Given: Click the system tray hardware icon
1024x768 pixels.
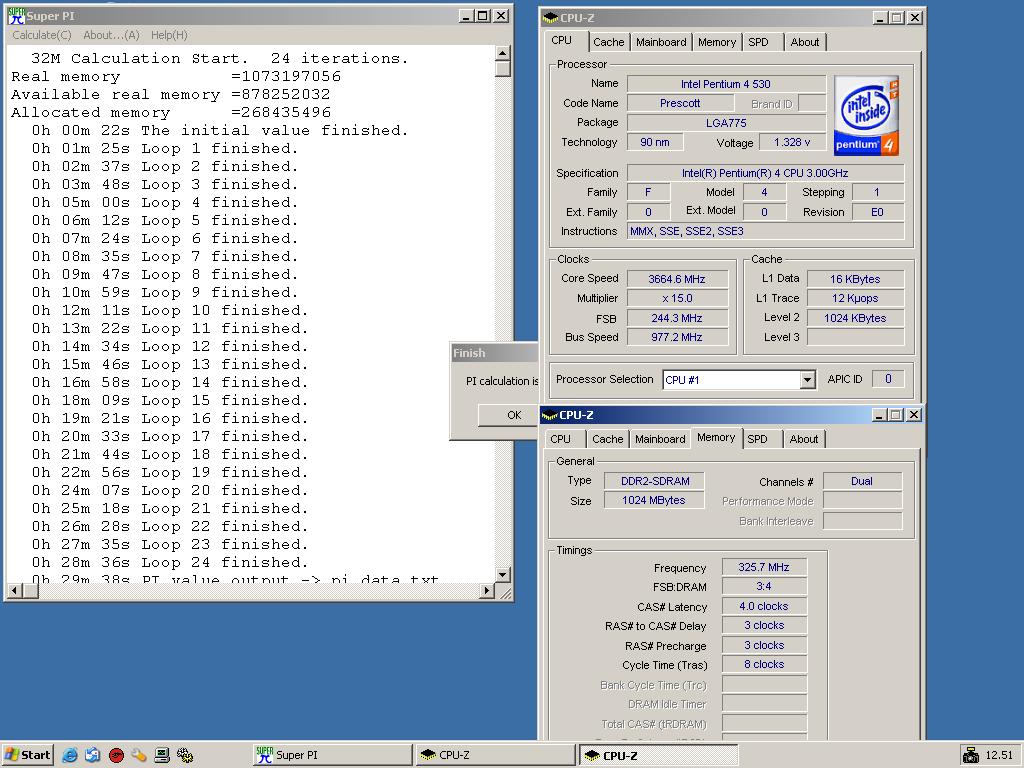Looking at the screenshot, I should click(x=971, y=756).
